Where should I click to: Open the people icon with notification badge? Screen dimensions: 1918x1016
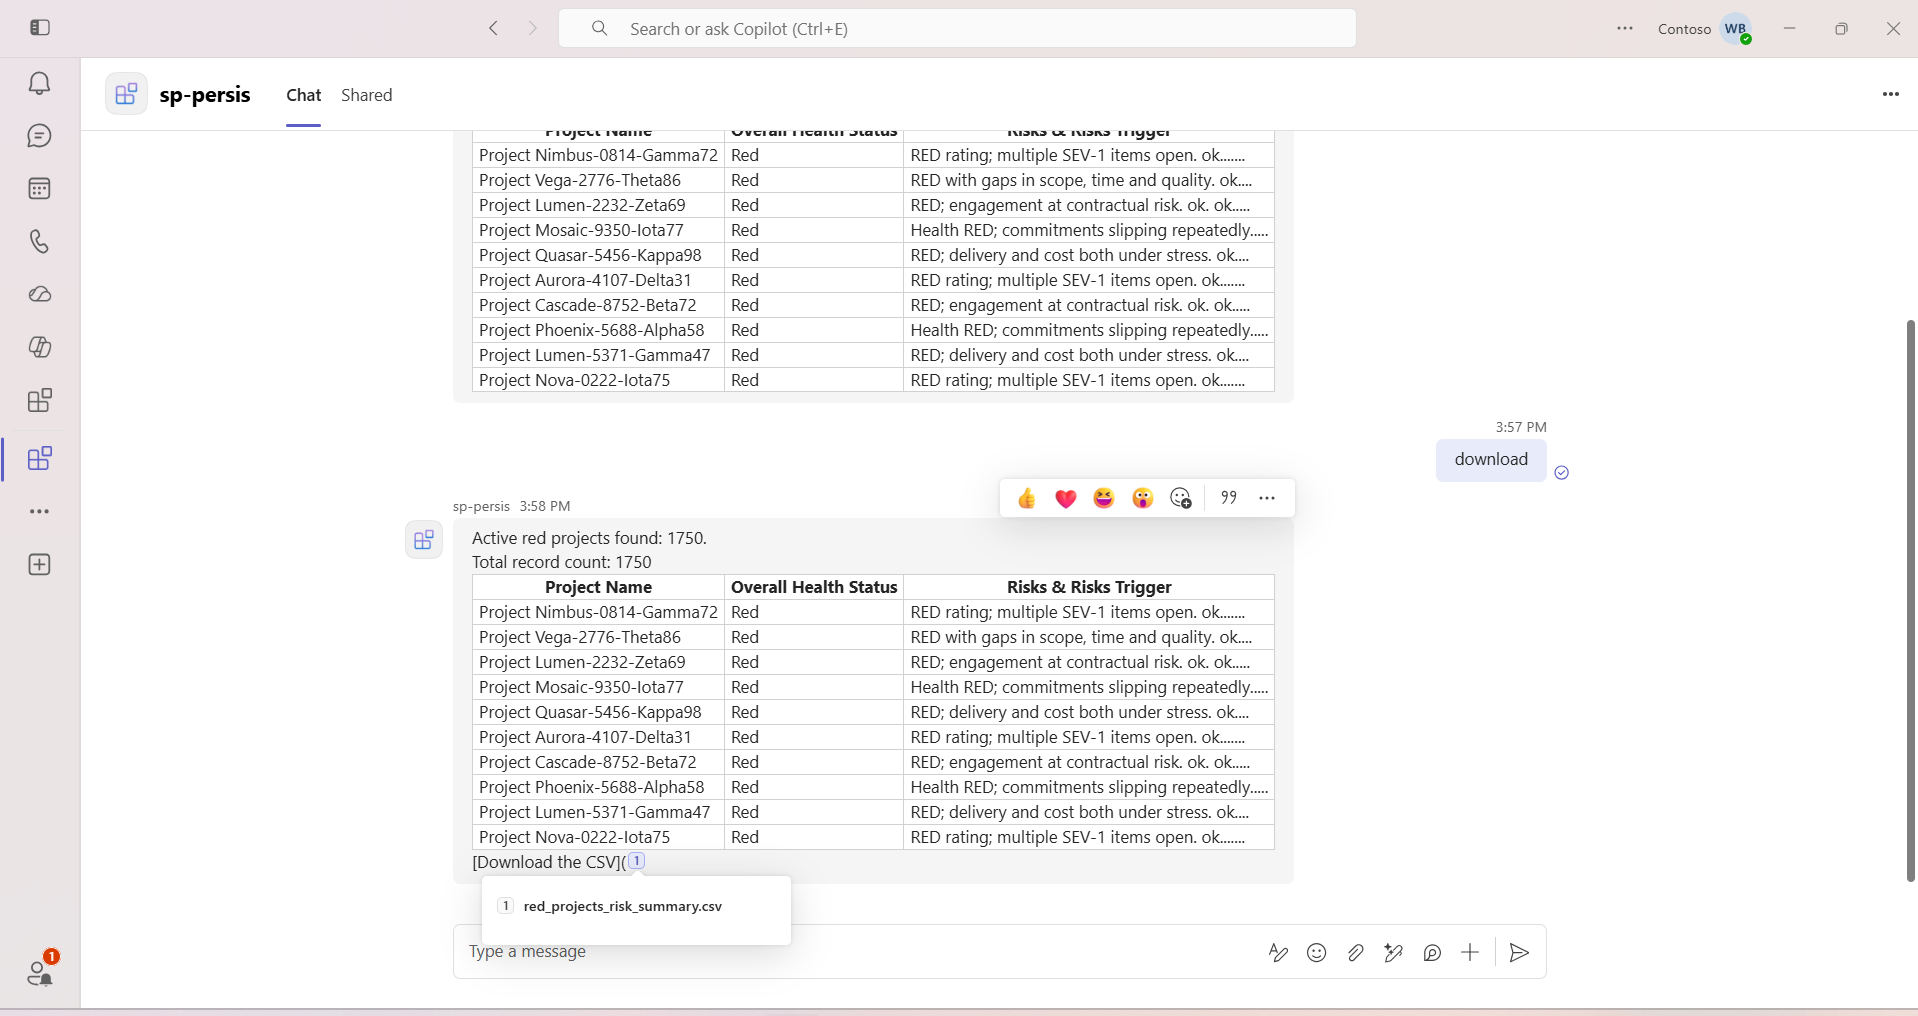click(41, 971)
